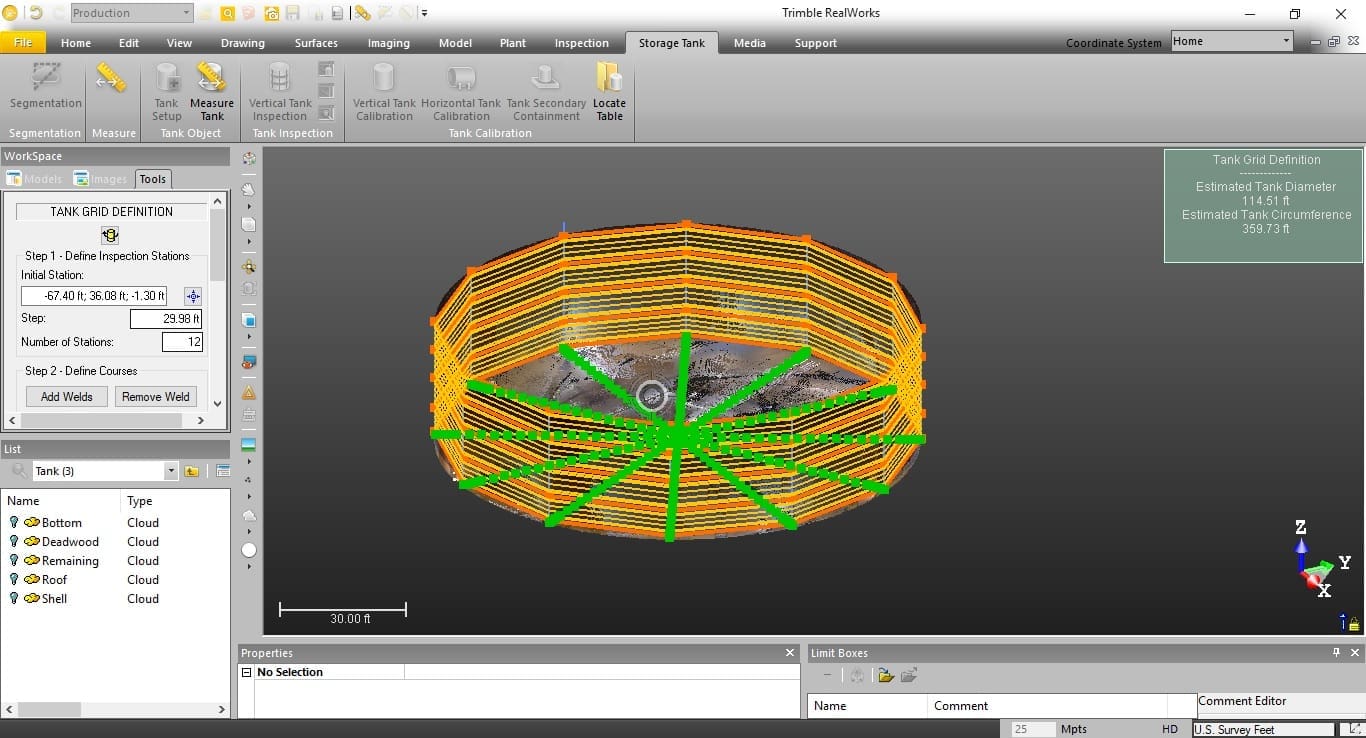Open the U.S. Survey Feet units selector
The height and width of the screenshot is (738, 1366).
(1263, 729)
